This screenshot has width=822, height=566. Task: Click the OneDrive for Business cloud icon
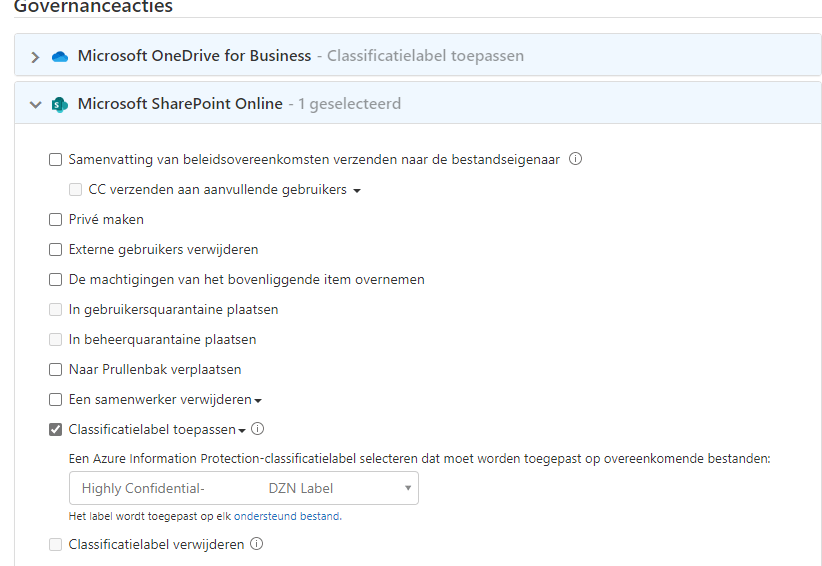point(60,56)
